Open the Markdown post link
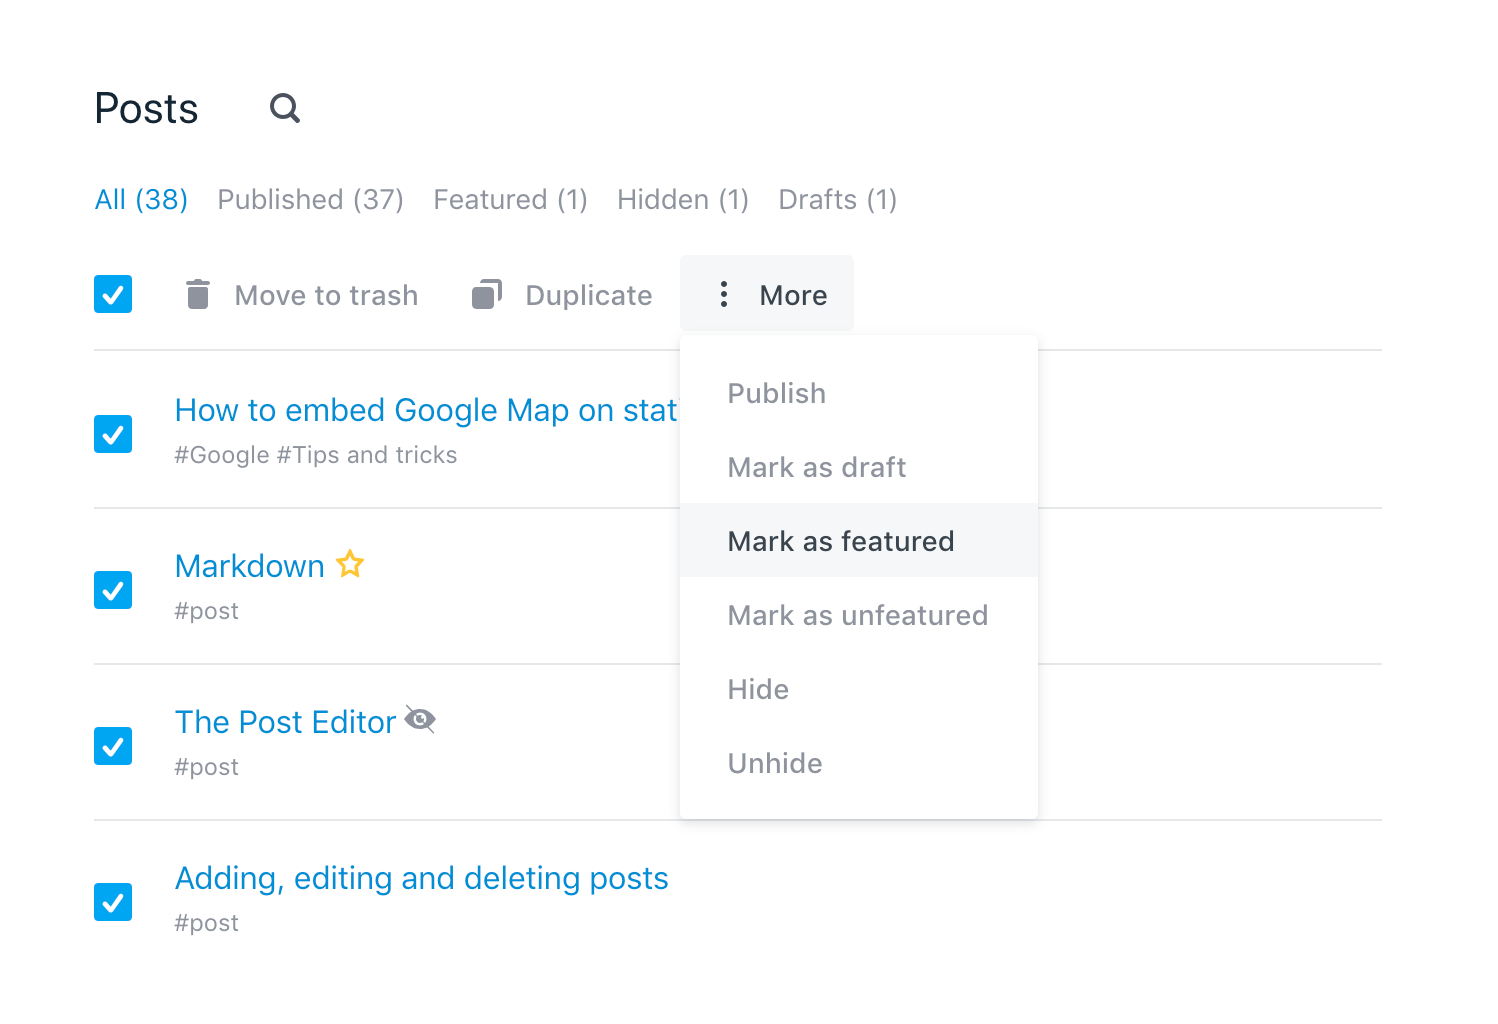The height and width of the screenshot is (1024, 1498). [x=250, y=566]
